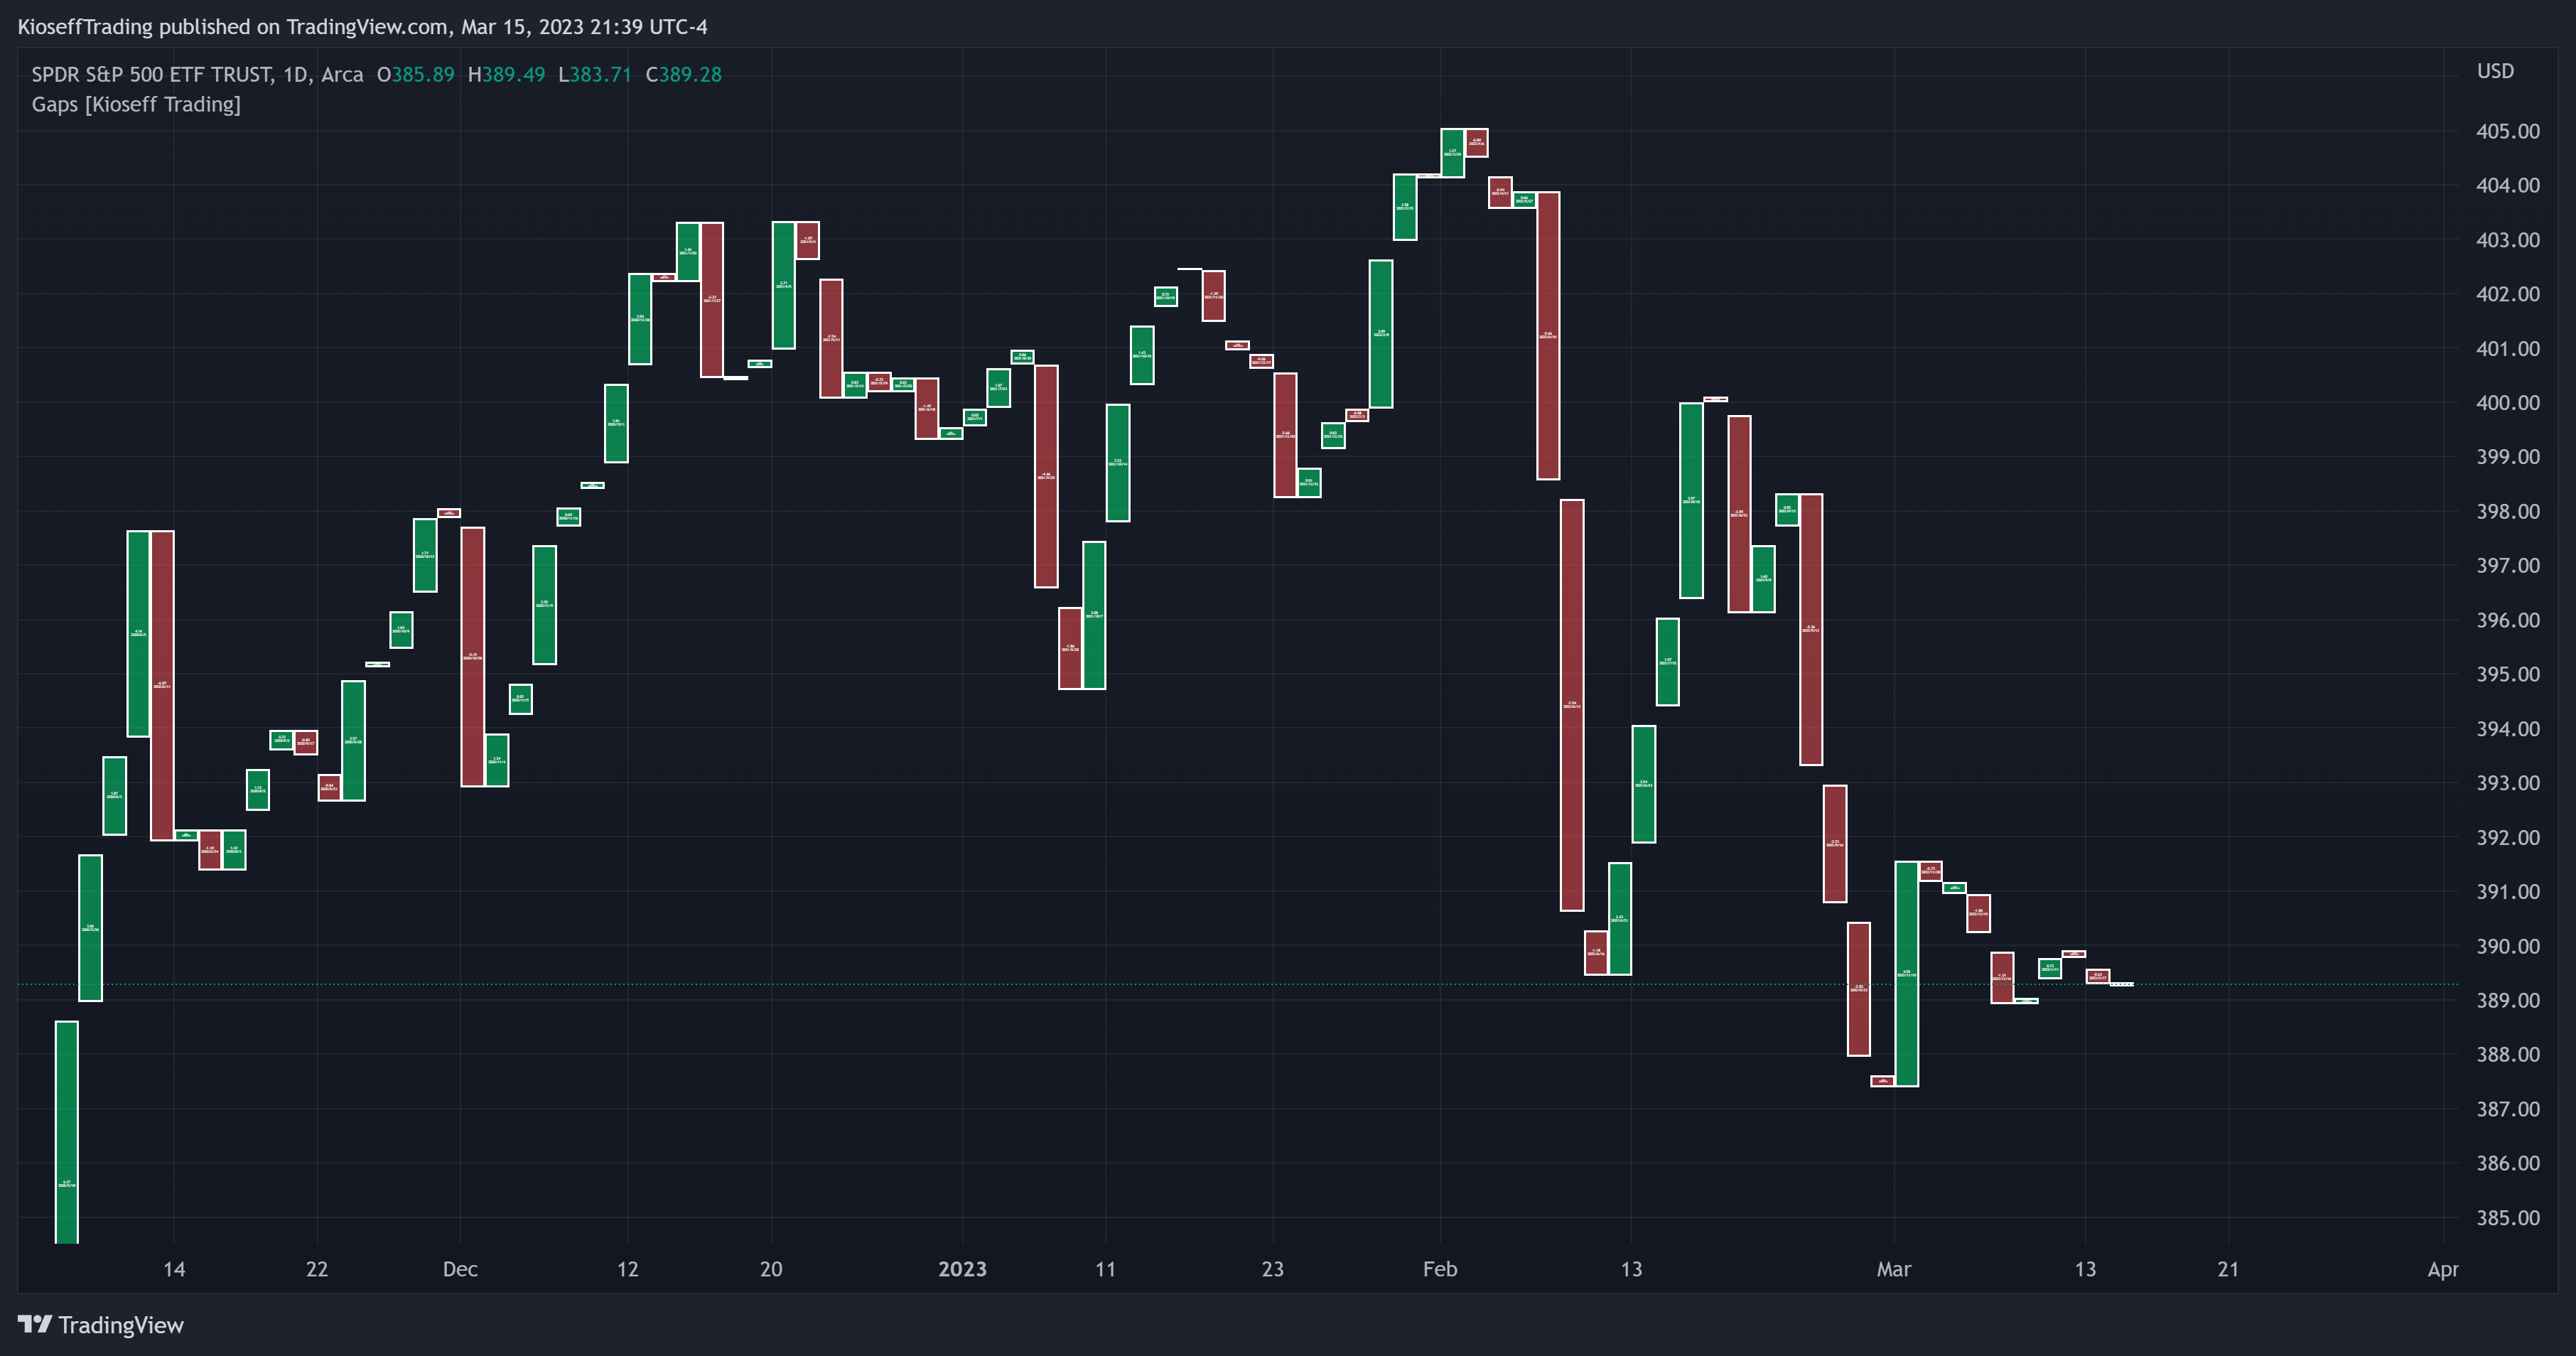Click the 389.00 price axis label
This screenshot has height=1356, width=2576.
pyautogui.click(x=2507, y=1001)
